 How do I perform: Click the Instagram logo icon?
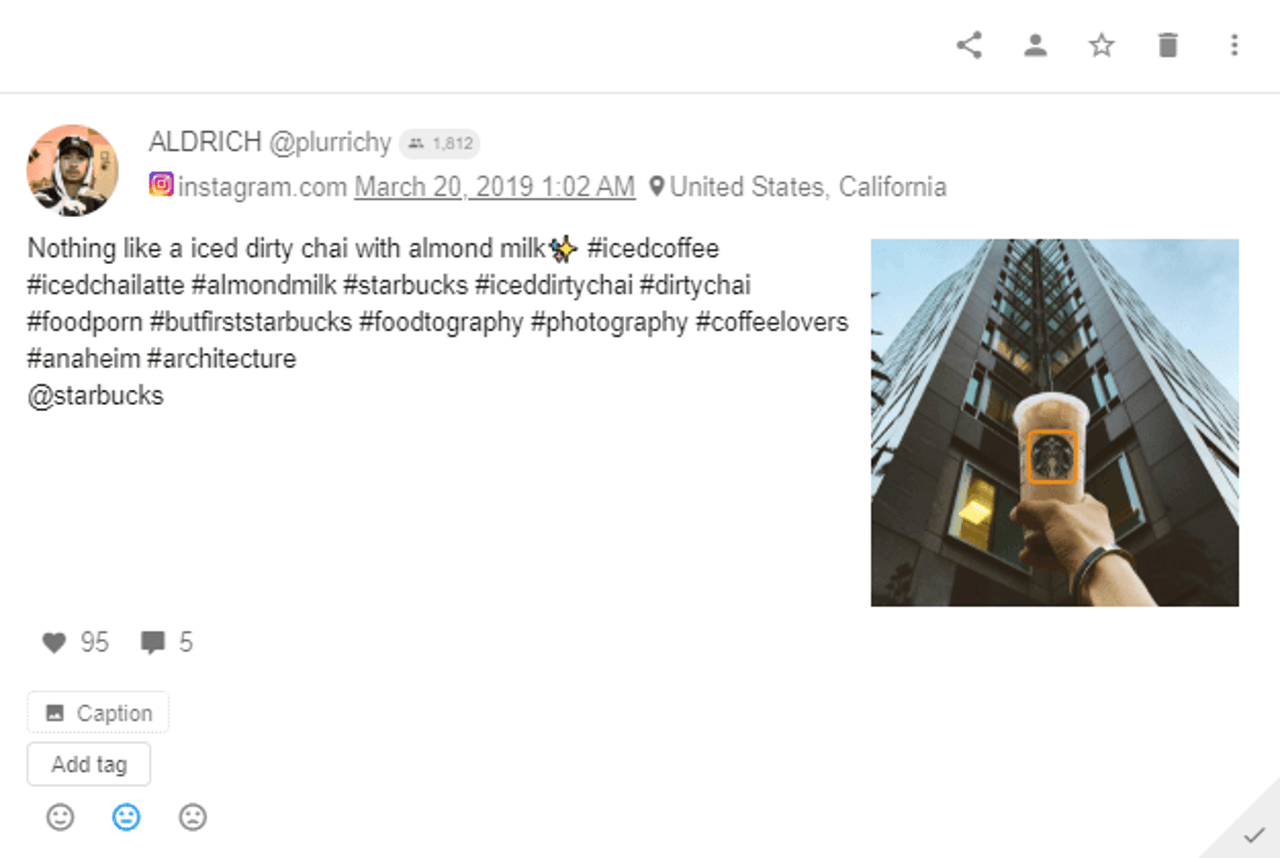point(161,185)
